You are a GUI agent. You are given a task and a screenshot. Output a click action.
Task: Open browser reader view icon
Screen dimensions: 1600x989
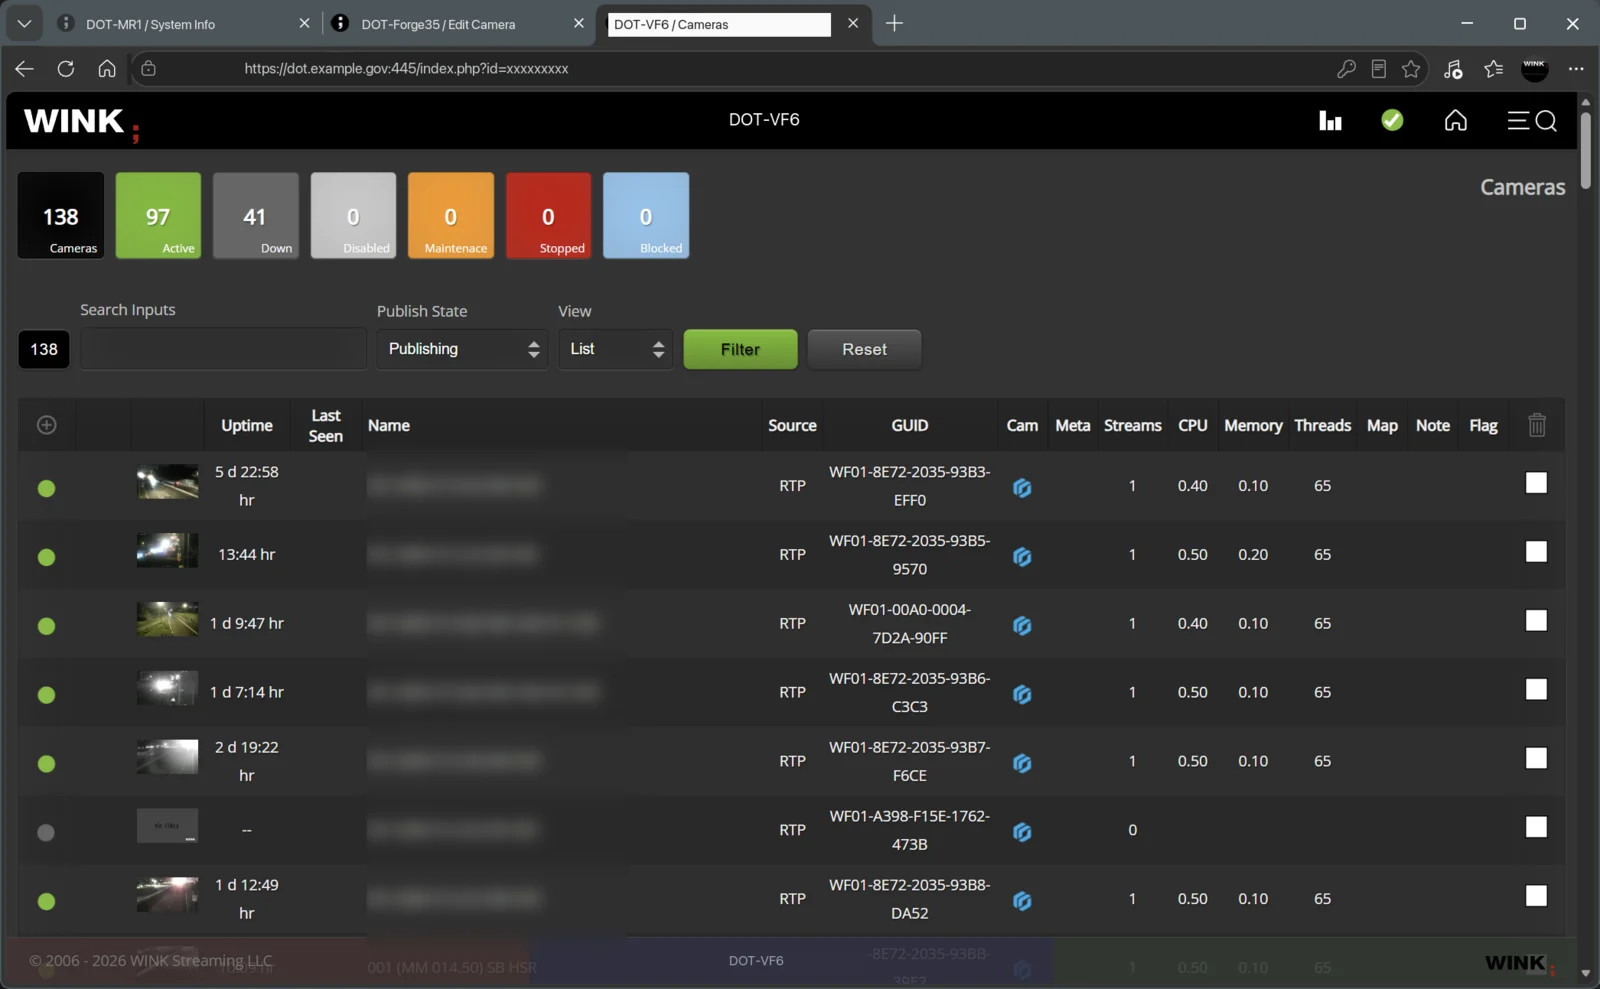pyautogui.click(x=1379, y=69)
